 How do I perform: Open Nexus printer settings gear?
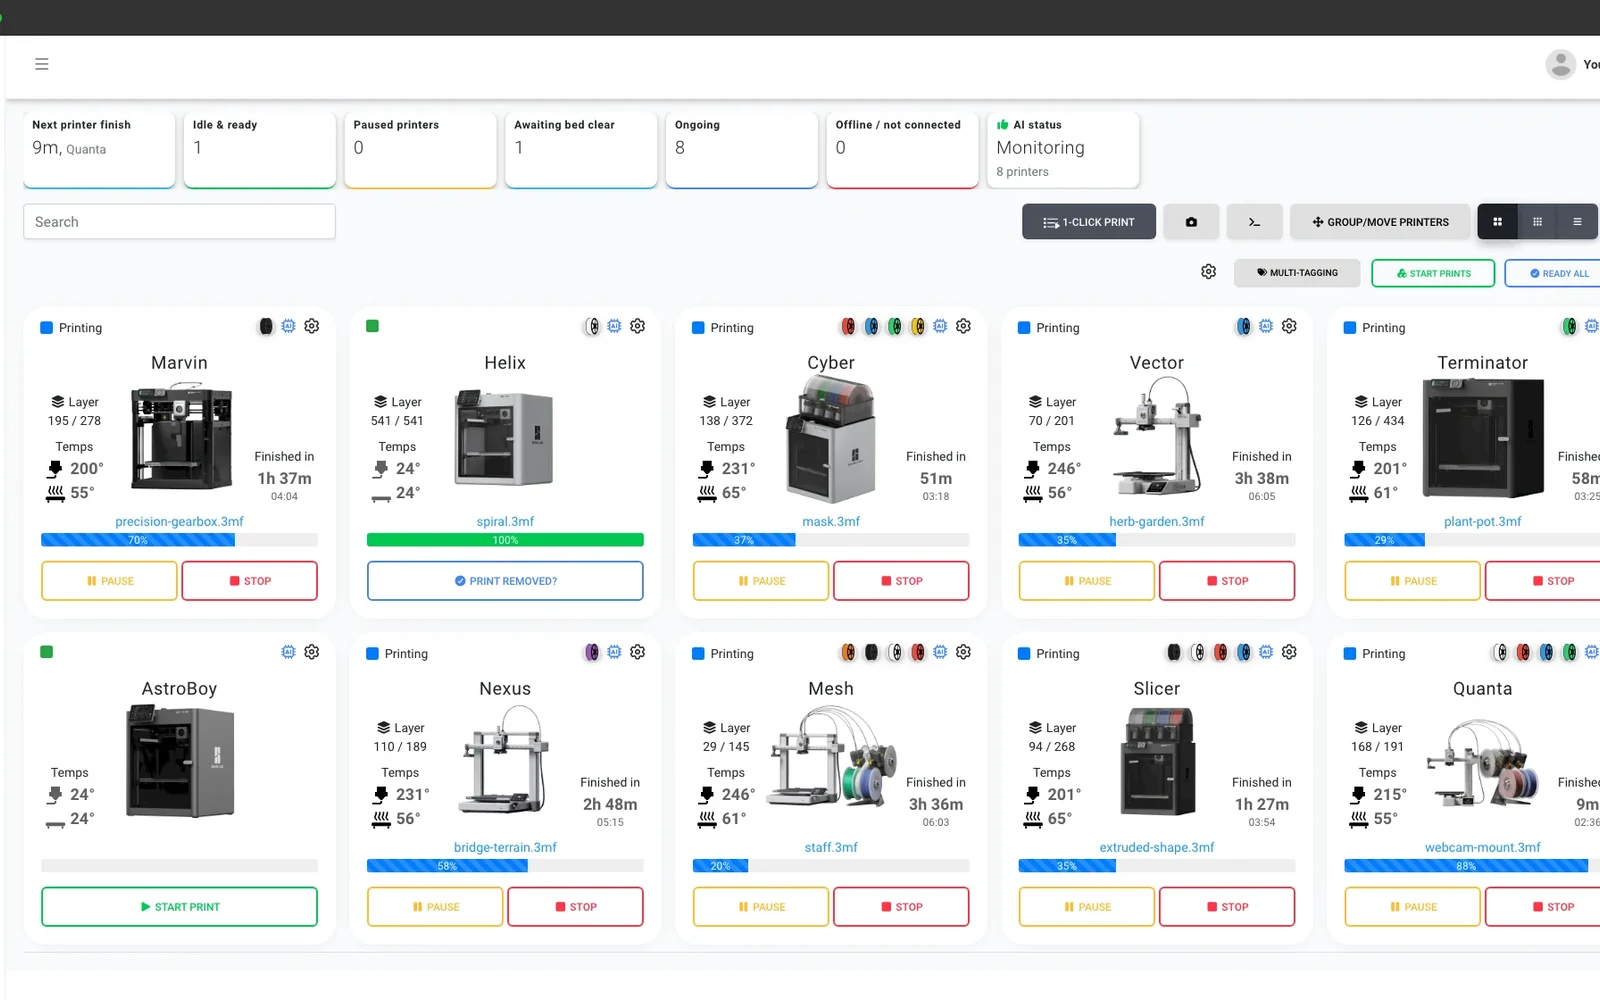(638, 652)
